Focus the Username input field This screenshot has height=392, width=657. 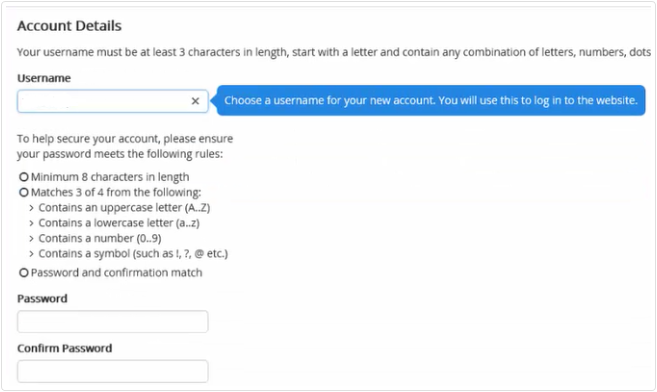113,101
